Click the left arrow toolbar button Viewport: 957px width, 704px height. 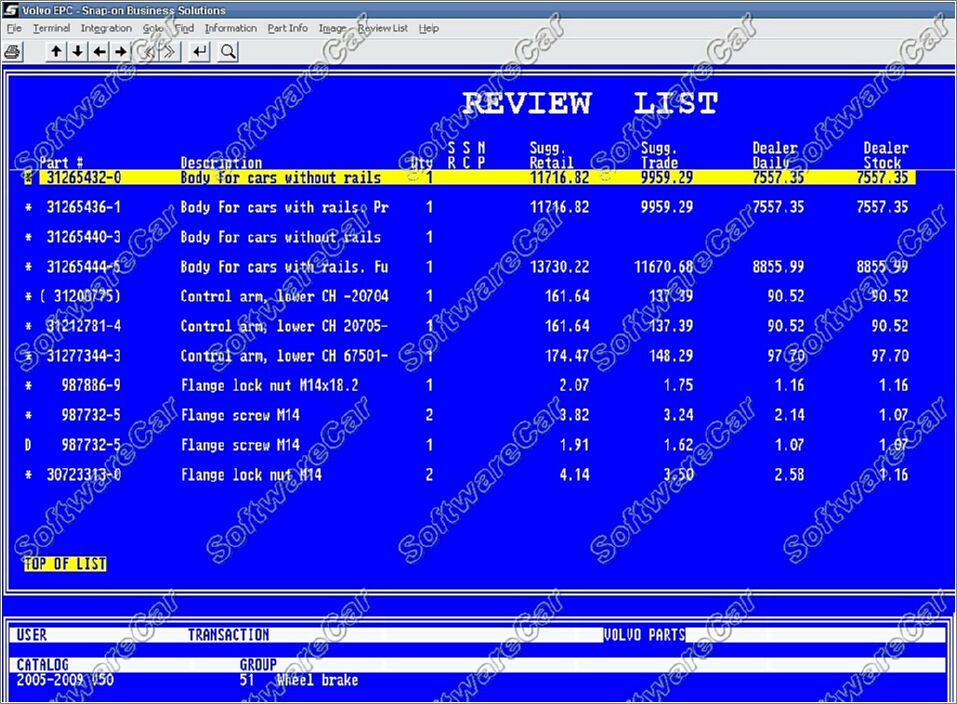pyautogui.click(x=99, y=51)
